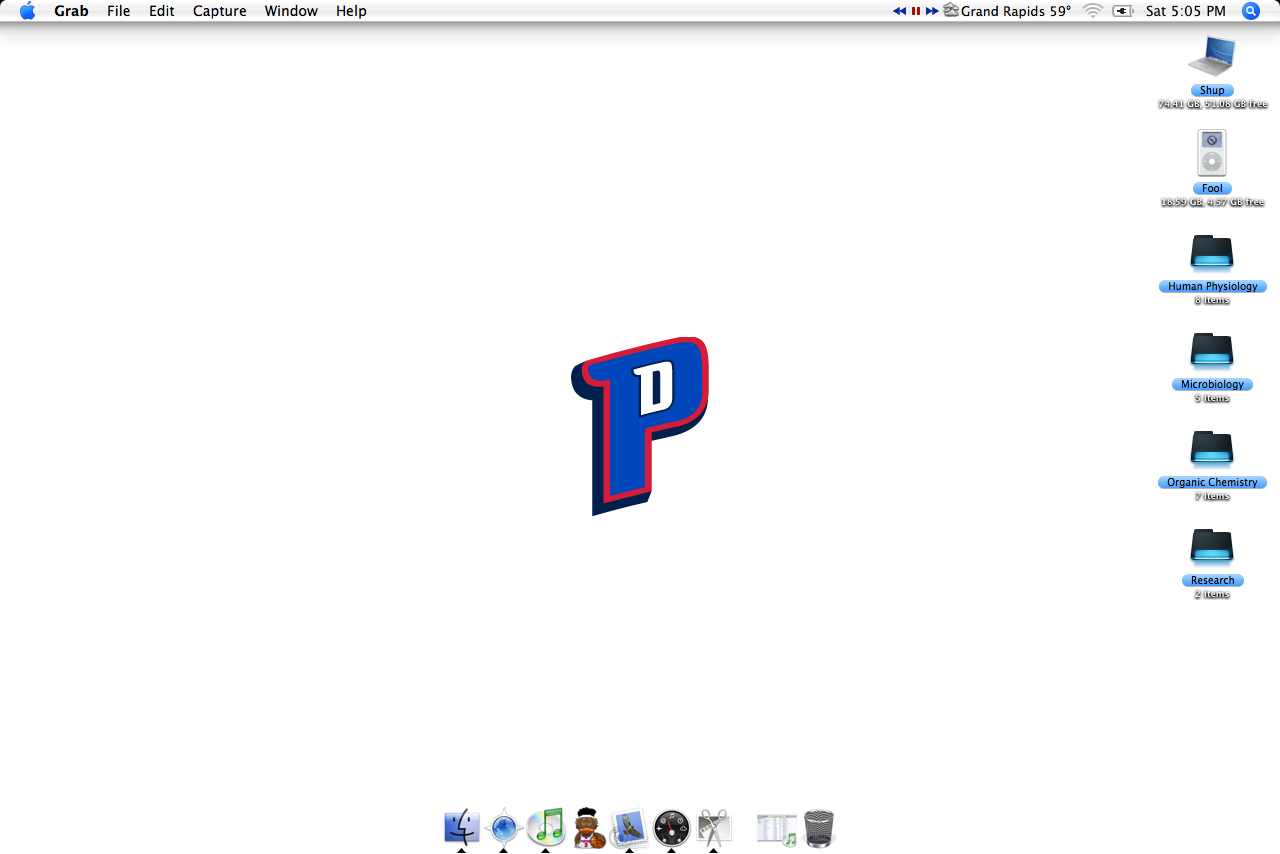Open Spotlight search in the menu bar
The image size is (1280, 854).
click(x=1250, y=11)
